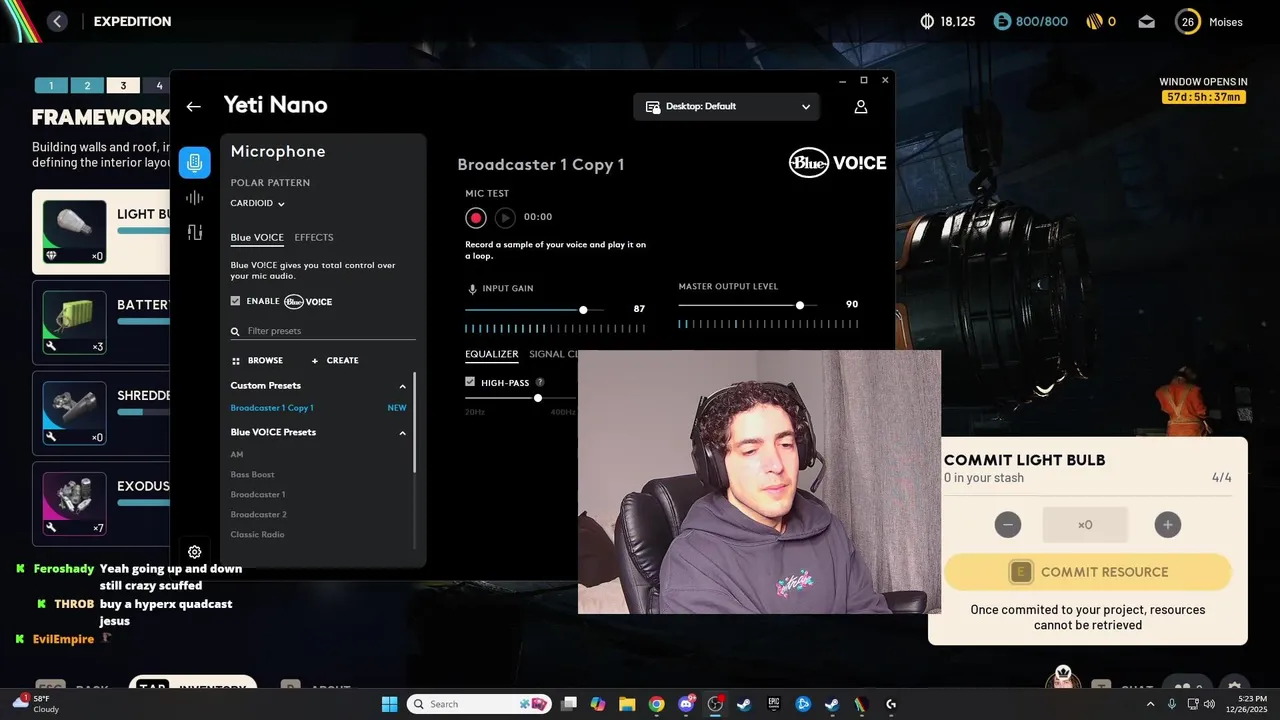This screenshot has height=720, width=1280.
Task: Select the Broadcaster 1 Copy 1 preset
Action: [272, 408]
